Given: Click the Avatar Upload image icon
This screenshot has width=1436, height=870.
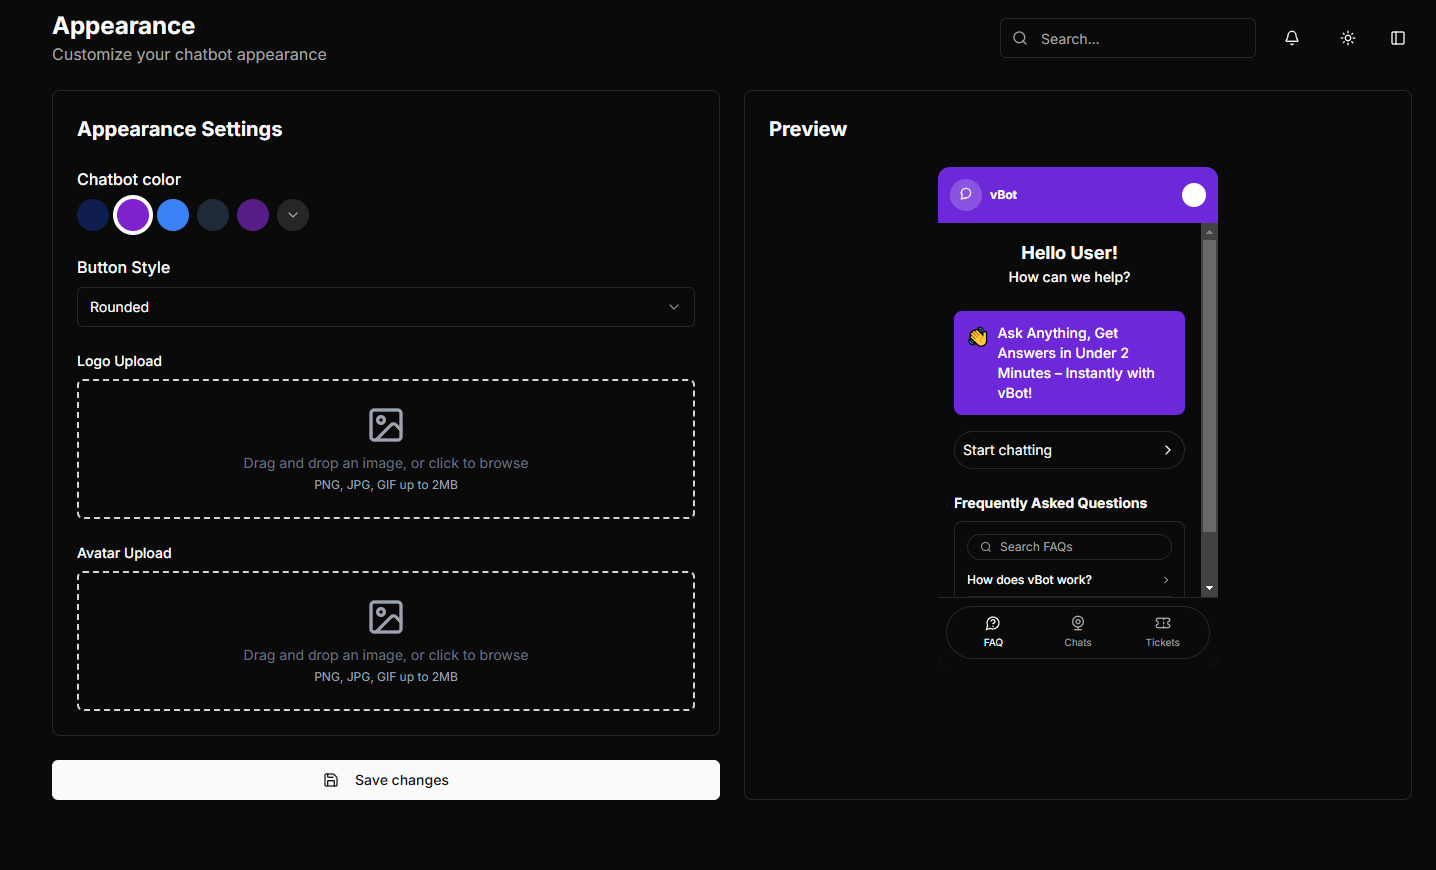Looking at the screenshot, I should [386, 617].
